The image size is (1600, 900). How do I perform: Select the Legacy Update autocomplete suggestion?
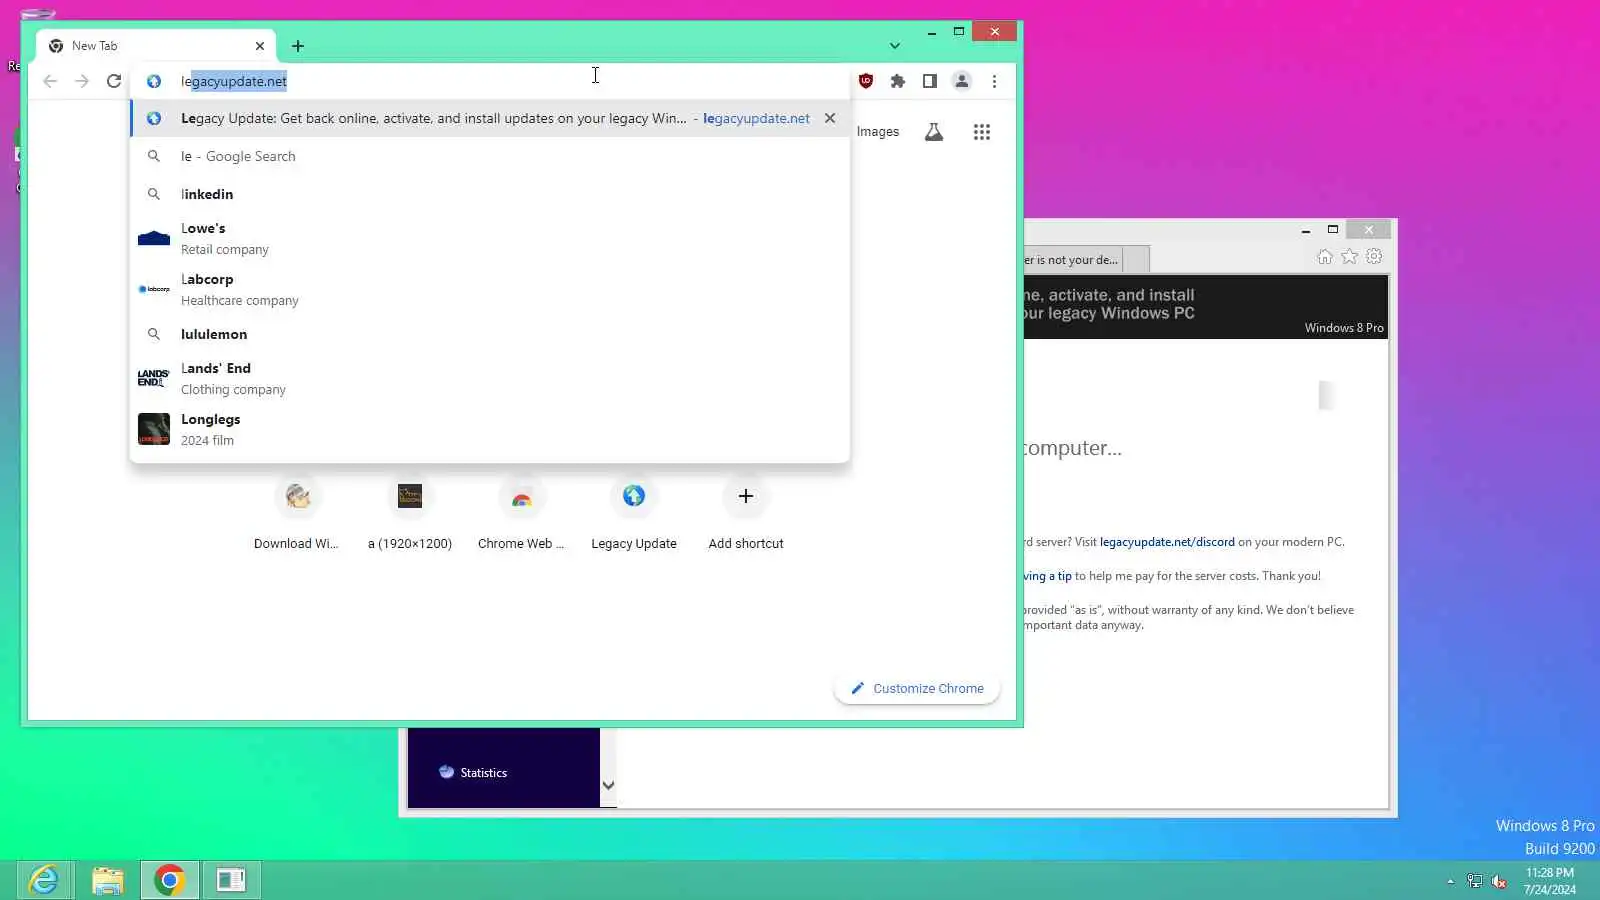[x=490, y=118]
